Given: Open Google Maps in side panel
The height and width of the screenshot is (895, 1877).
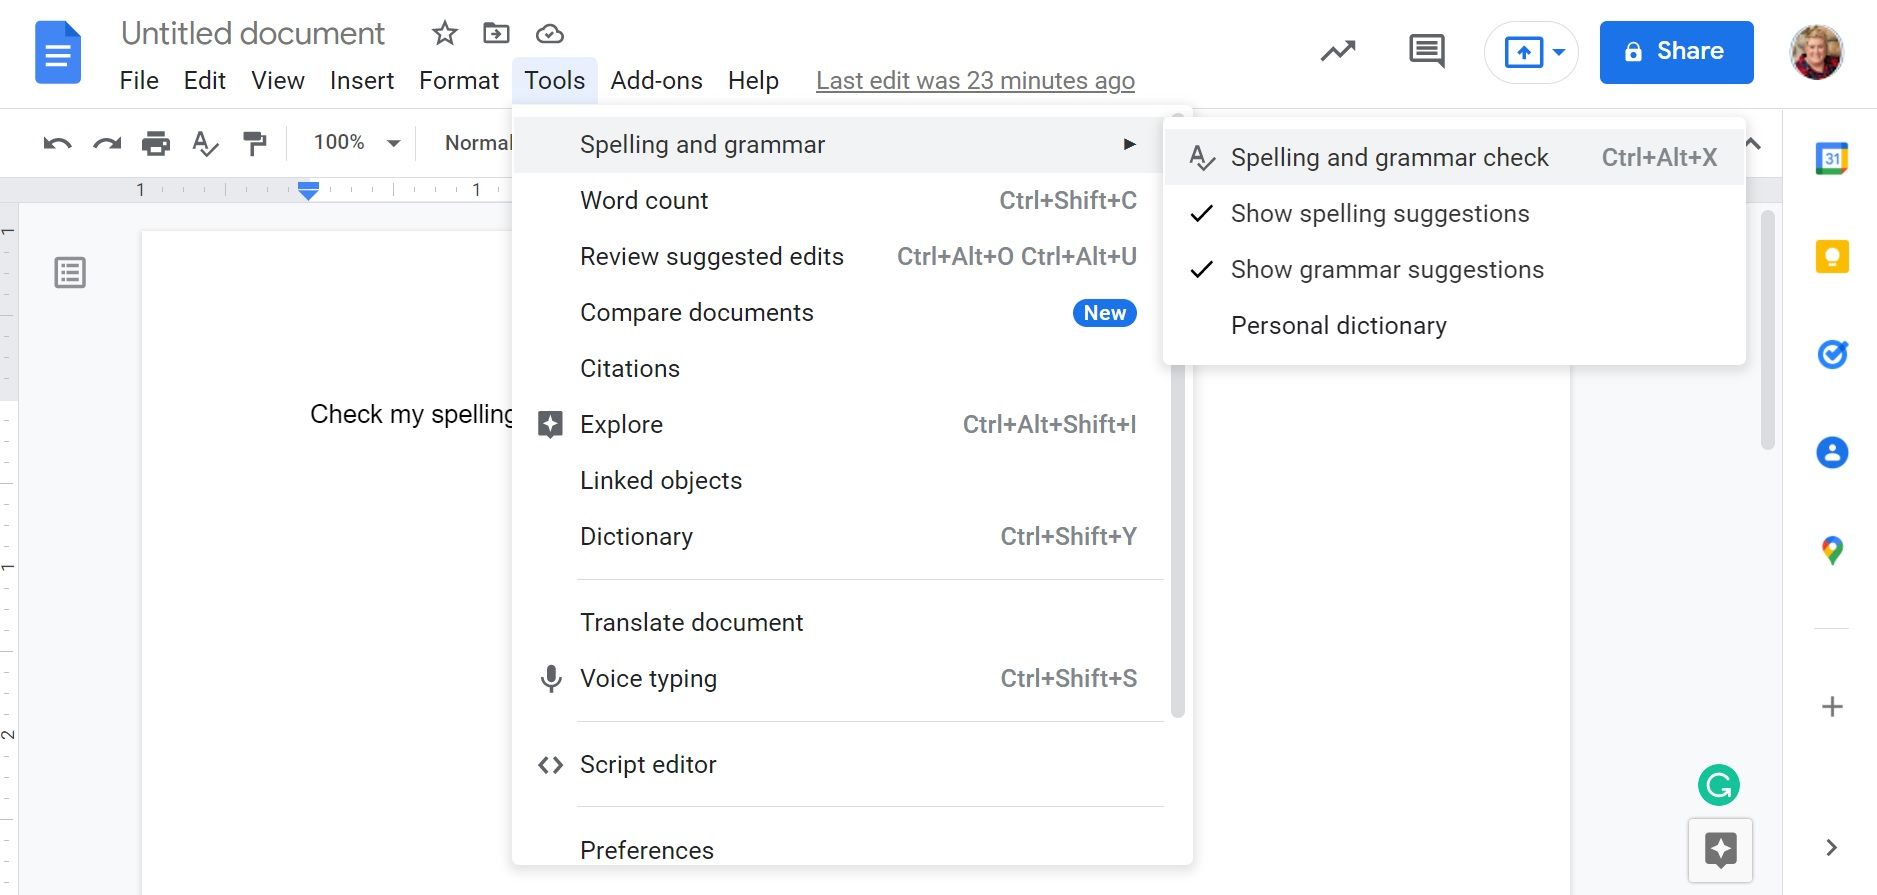Looking at the screenshot, I should coord(1832,550).
